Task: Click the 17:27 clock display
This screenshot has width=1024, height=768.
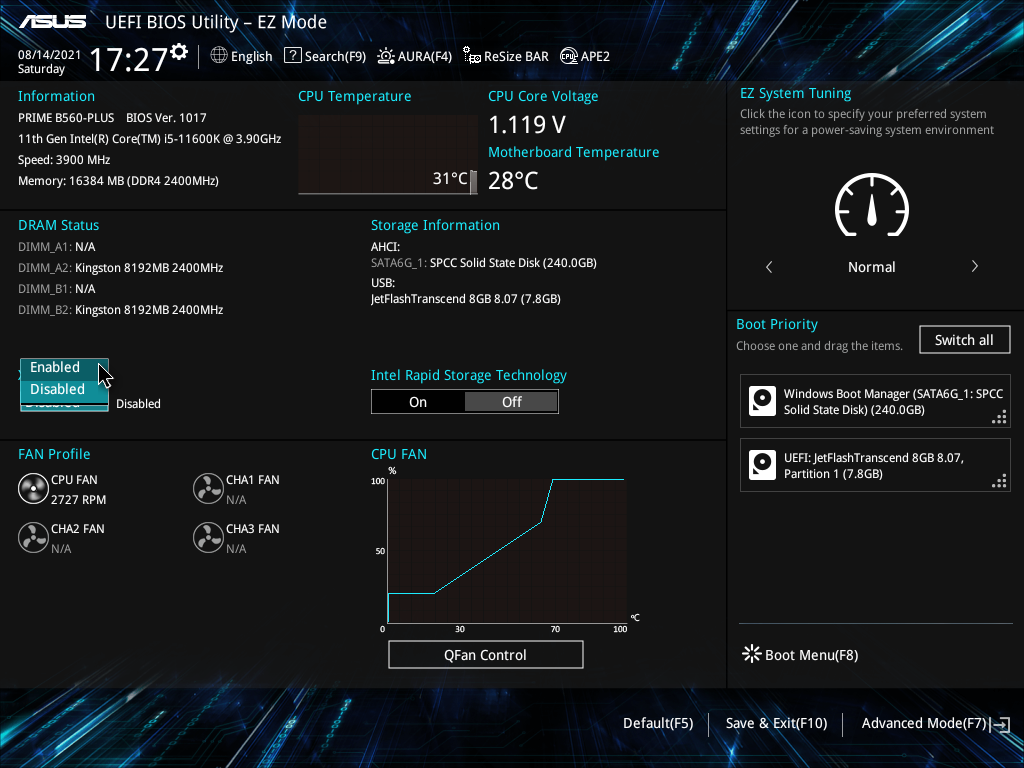Action: [x=128, y=59]
